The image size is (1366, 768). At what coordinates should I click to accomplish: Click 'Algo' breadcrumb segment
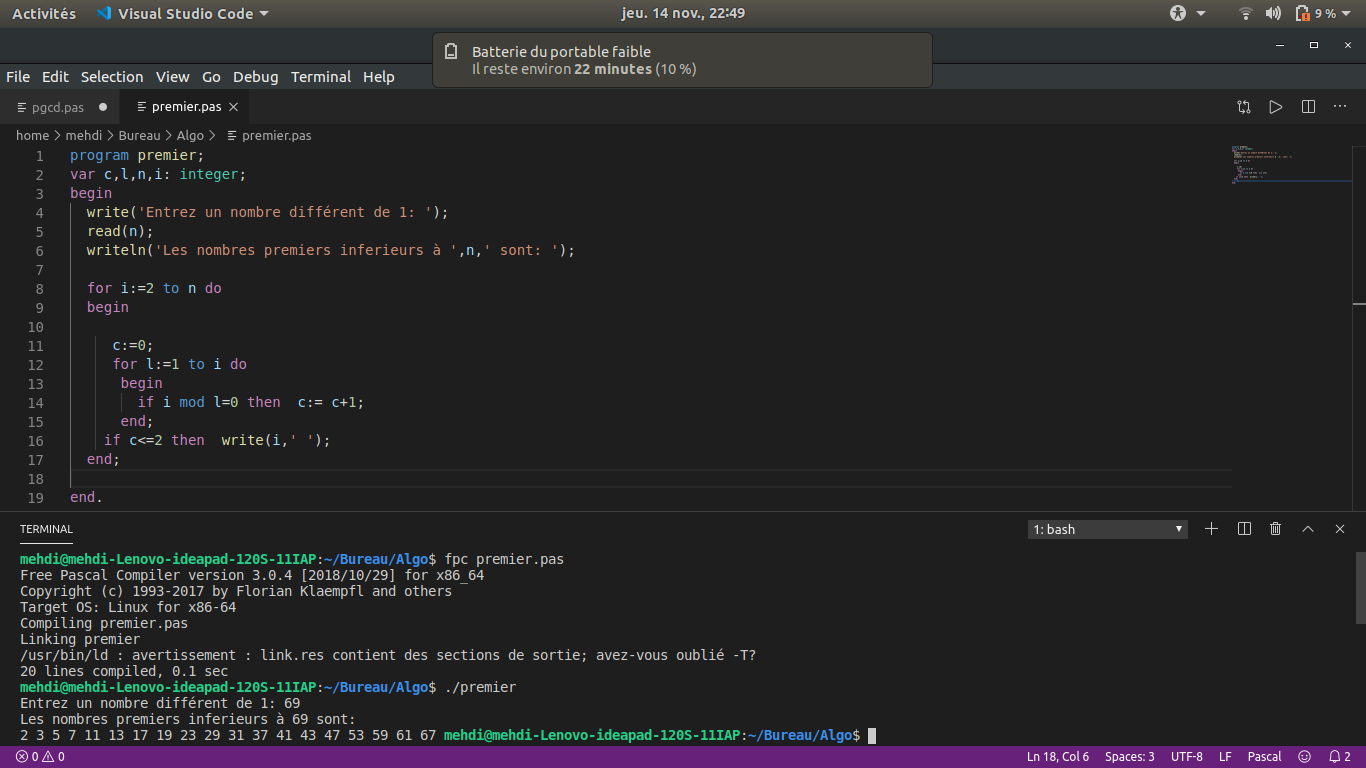pos(190,135)
